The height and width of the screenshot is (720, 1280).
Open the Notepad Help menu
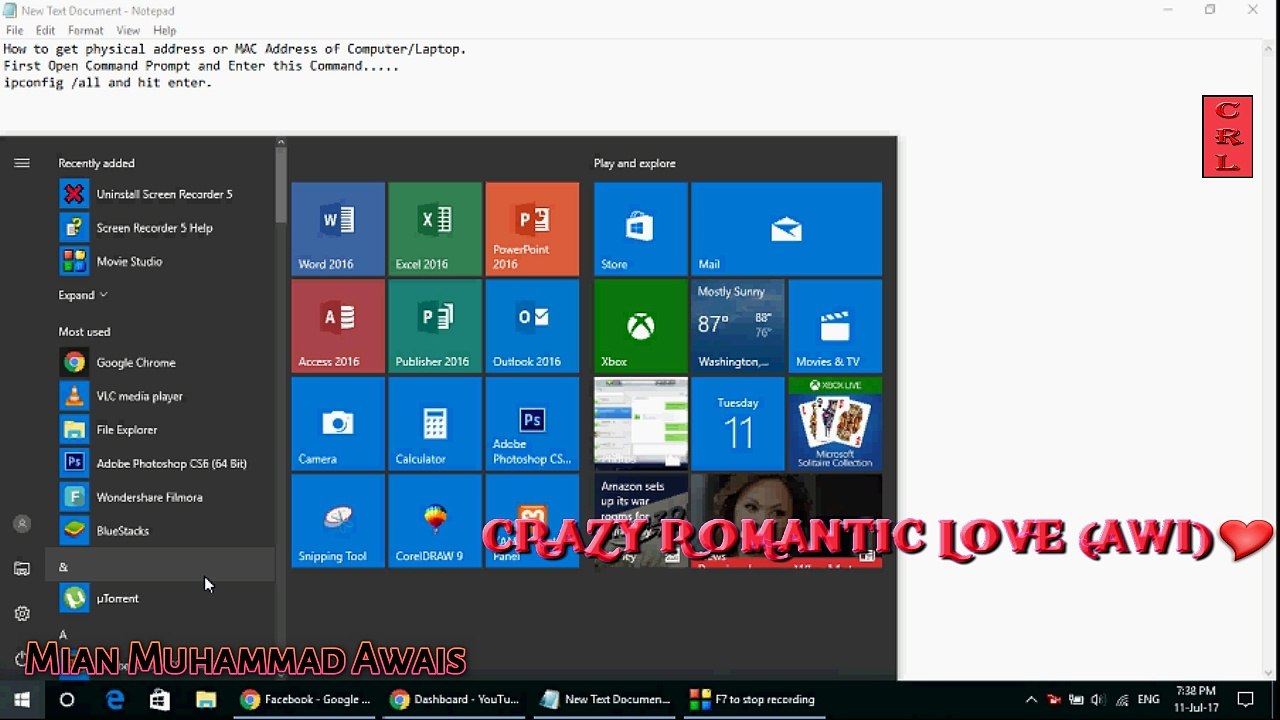coord(164,31)
